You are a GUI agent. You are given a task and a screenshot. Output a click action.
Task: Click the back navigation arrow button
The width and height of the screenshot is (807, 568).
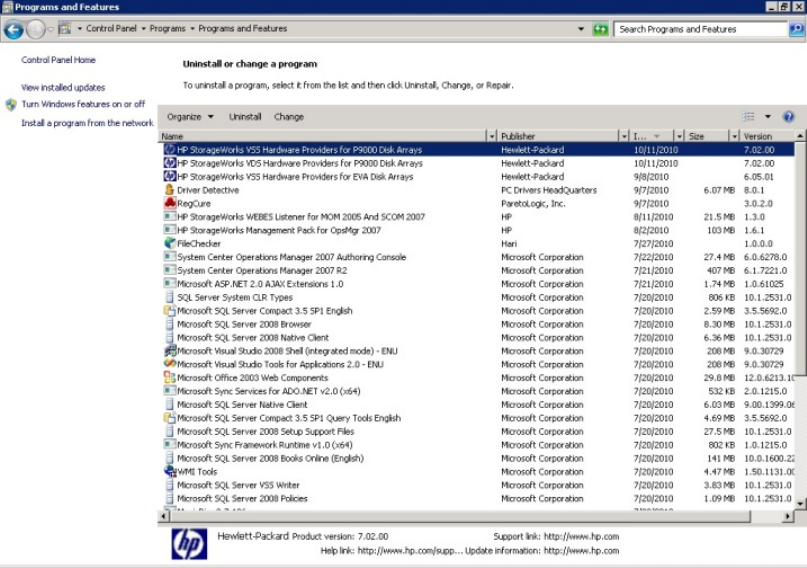14,29
